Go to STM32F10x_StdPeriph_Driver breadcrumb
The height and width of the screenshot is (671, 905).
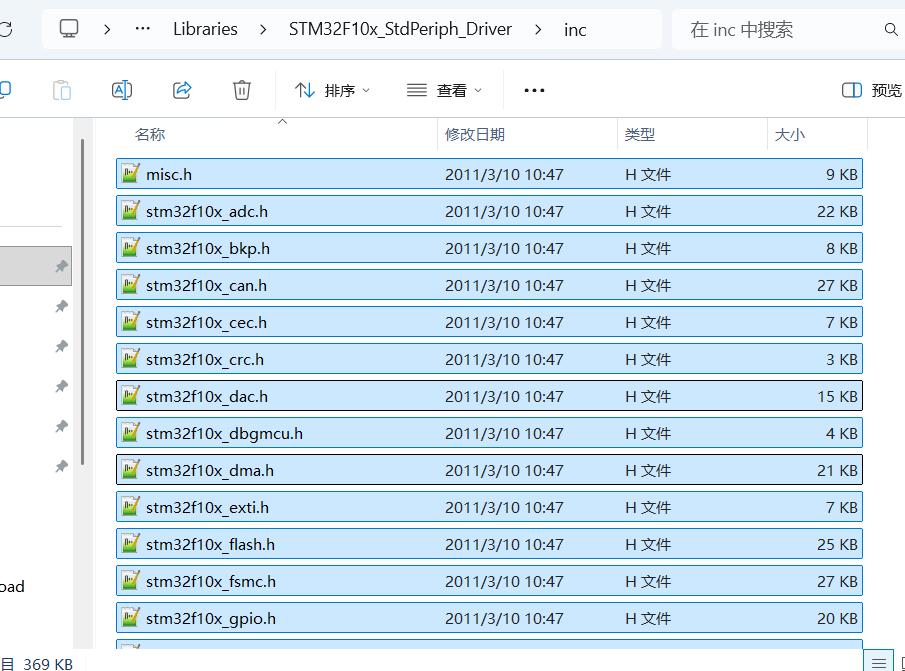(400, 29)
